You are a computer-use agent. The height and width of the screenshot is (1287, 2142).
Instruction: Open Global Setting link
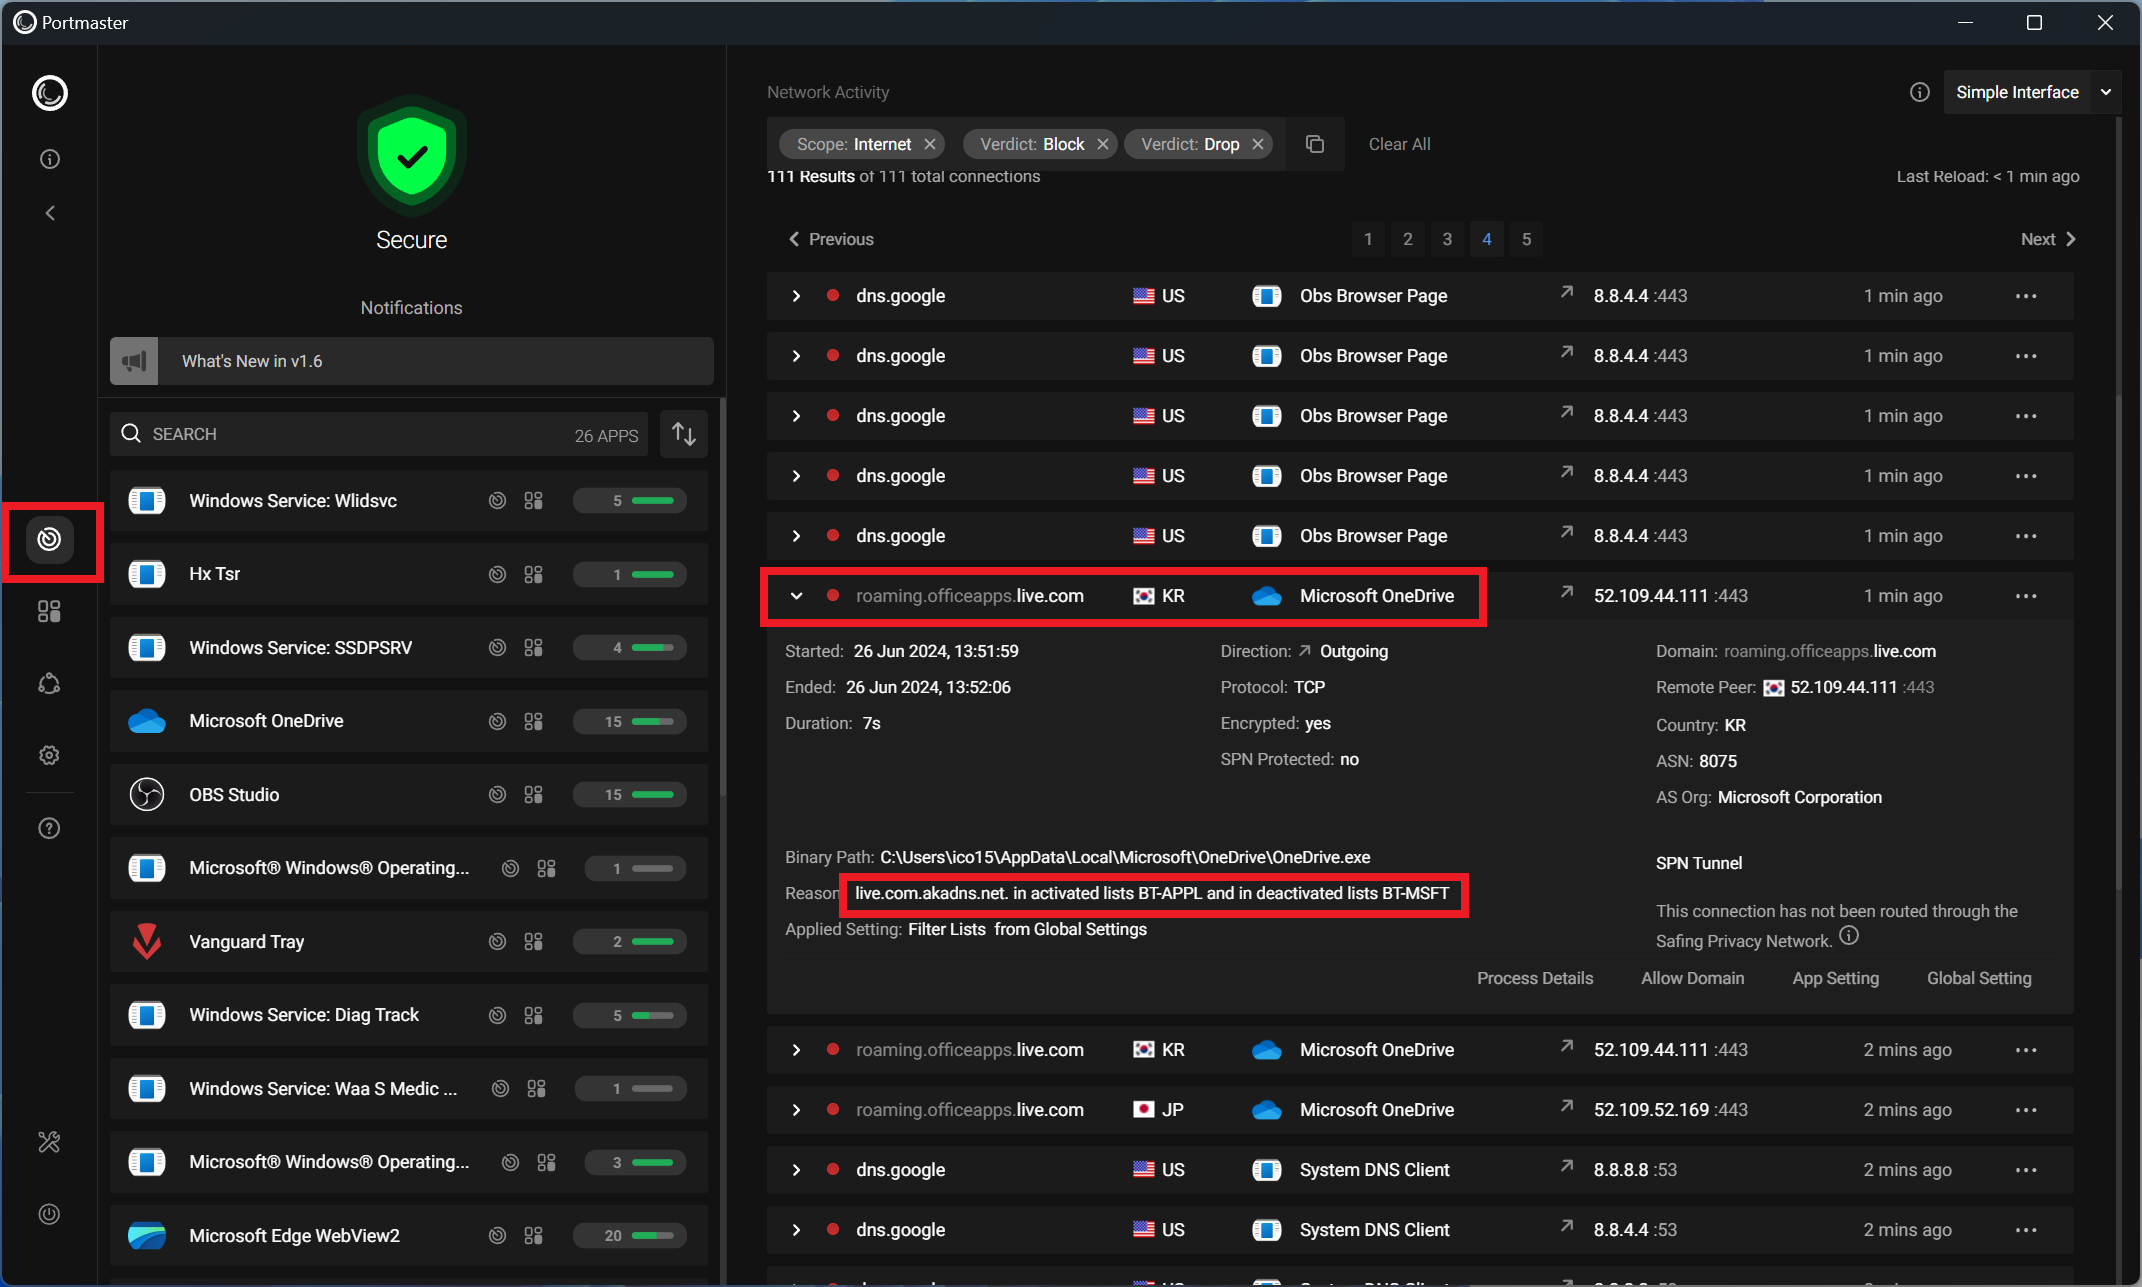click(x=1979, y=978)
